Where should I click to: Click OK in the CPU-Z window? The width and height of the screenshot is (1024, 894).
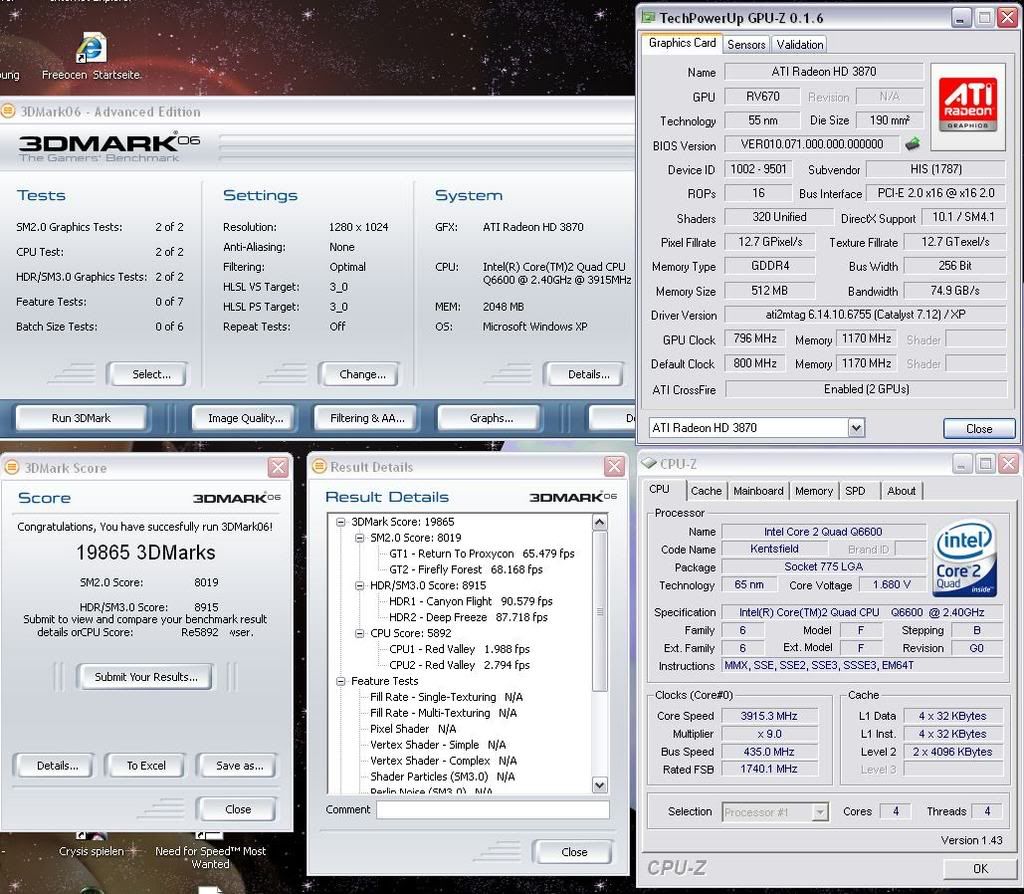[x=980, y=869]
